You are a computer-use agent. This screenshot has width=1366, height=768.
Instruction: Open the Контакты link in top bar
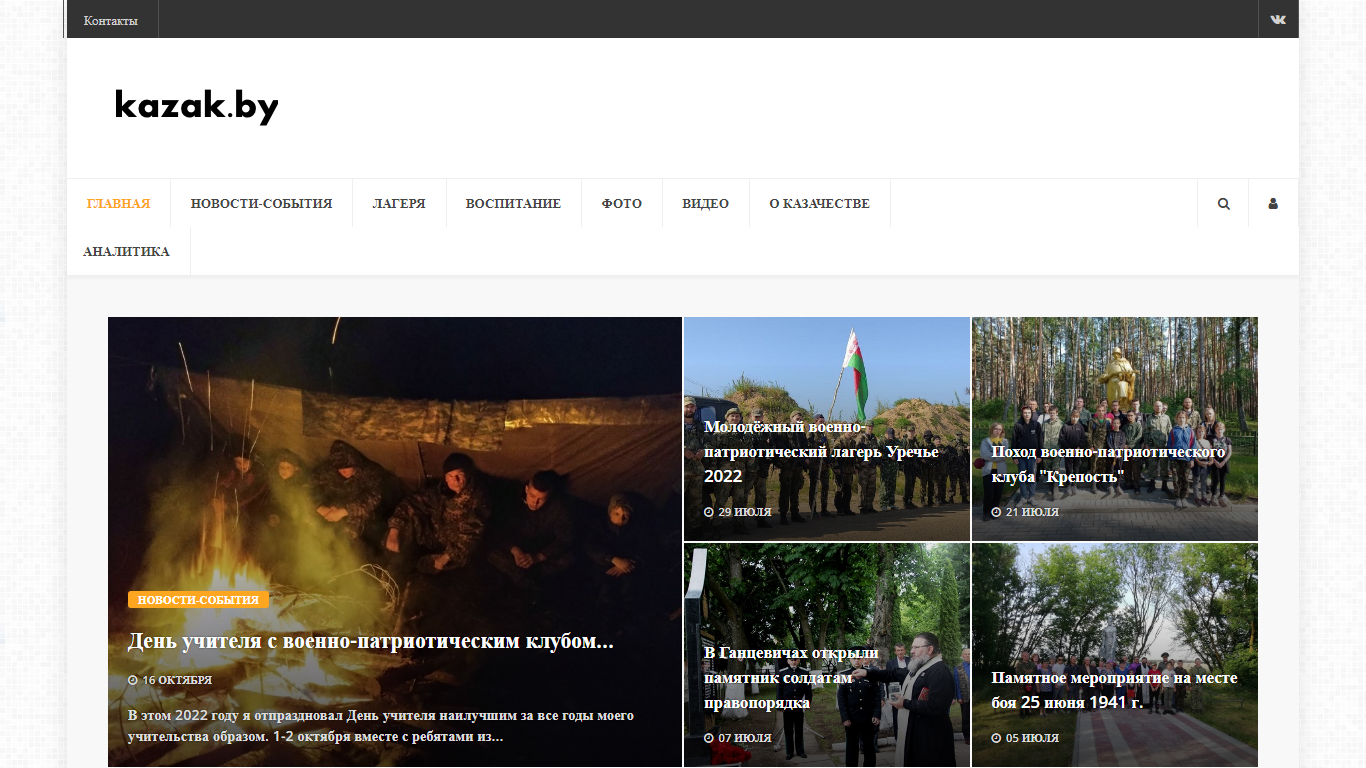(x=111, y=20)
